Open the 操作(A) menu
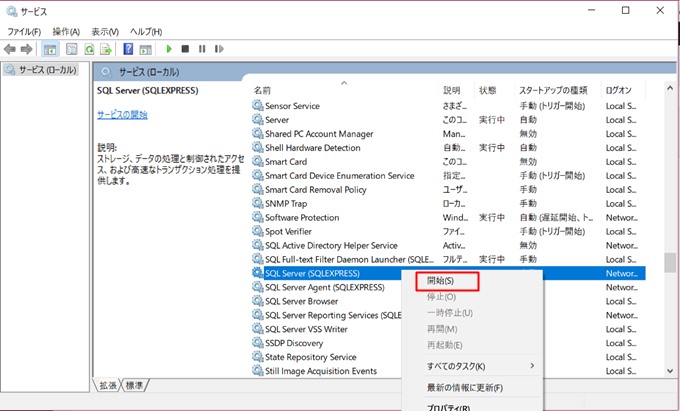Viewport: 680px width, 411px height. [x=66, y=32]
